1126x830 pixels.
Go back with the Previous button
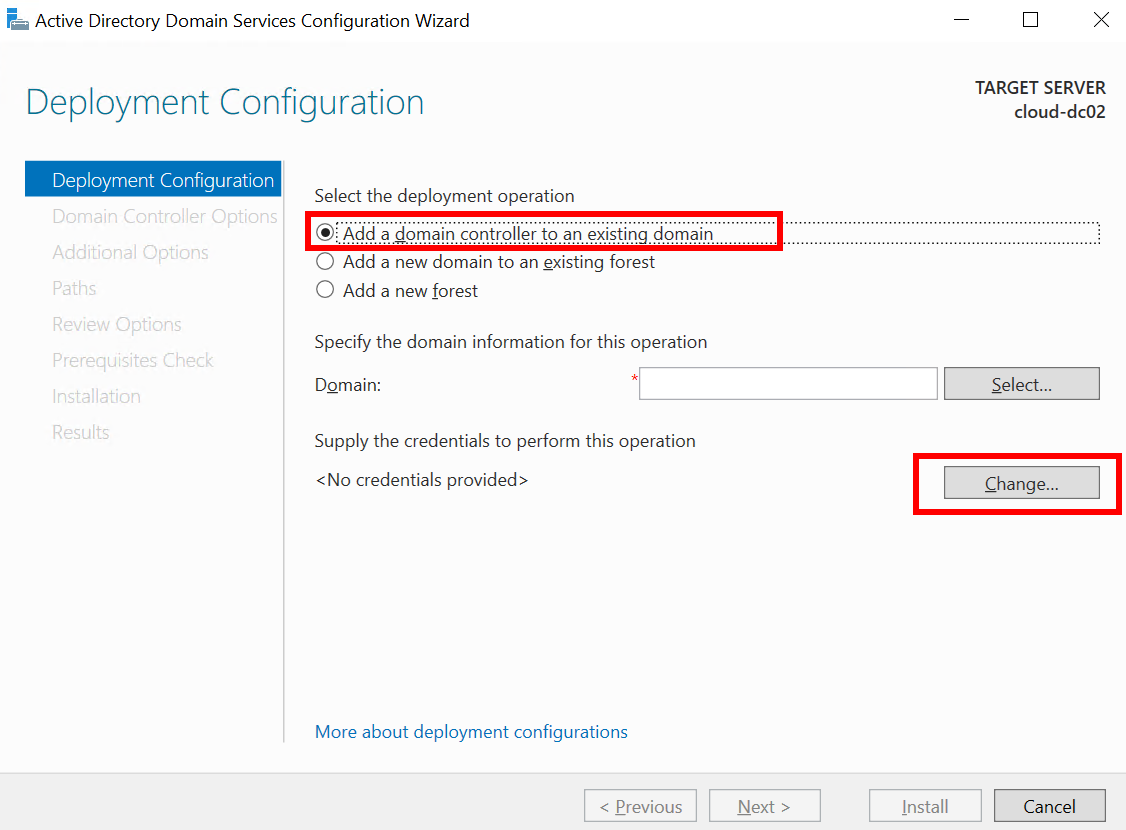640,806
